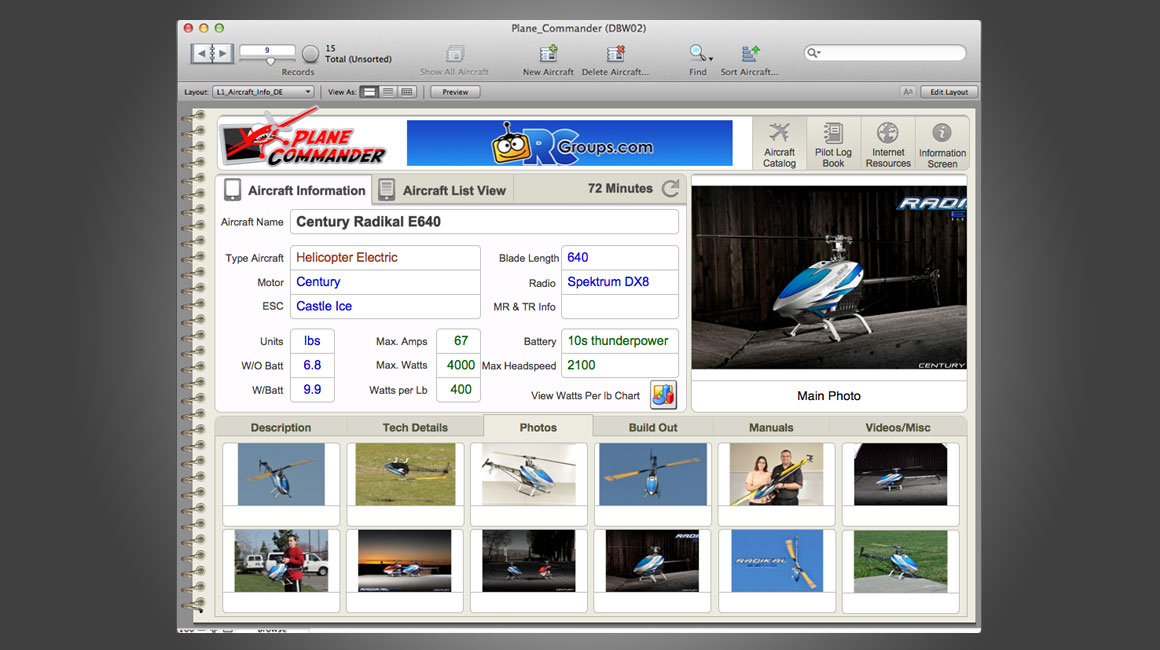The image size is (1160, 650).
Task: Open the Videos/Misc tab
Action: click(x=897, y=427)
